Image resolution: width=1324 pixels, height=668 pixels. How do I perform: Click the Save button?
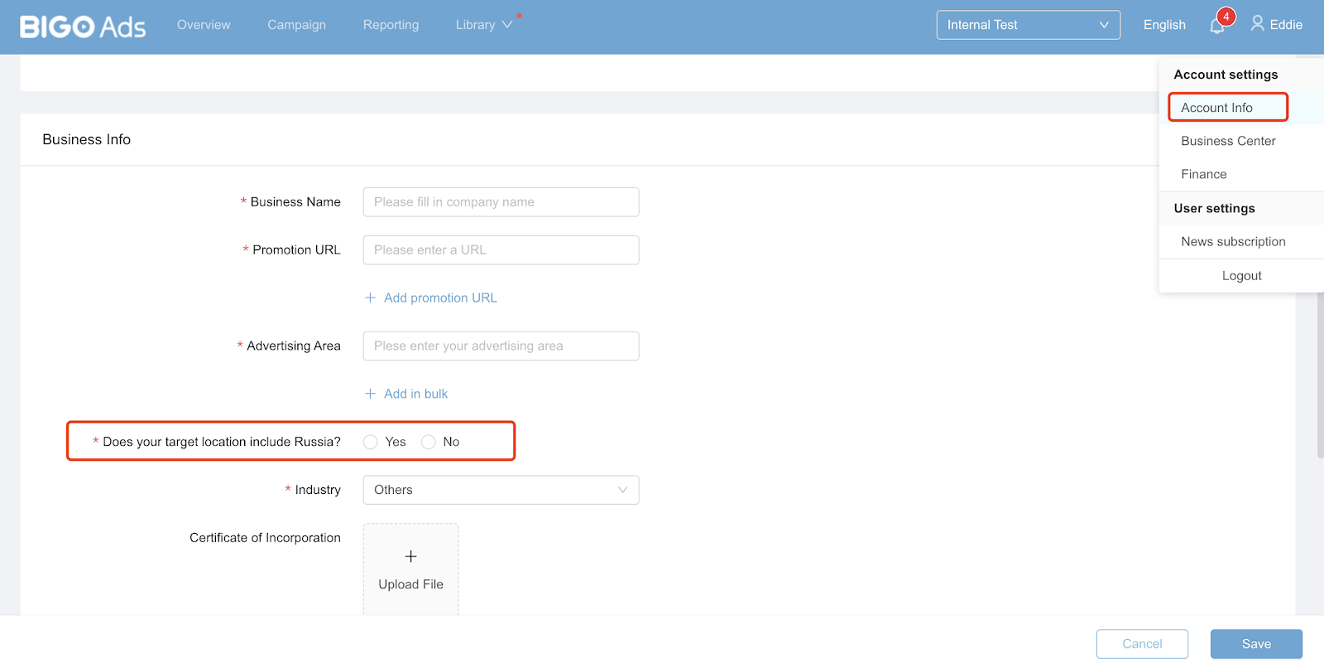tap(1256, 644)
